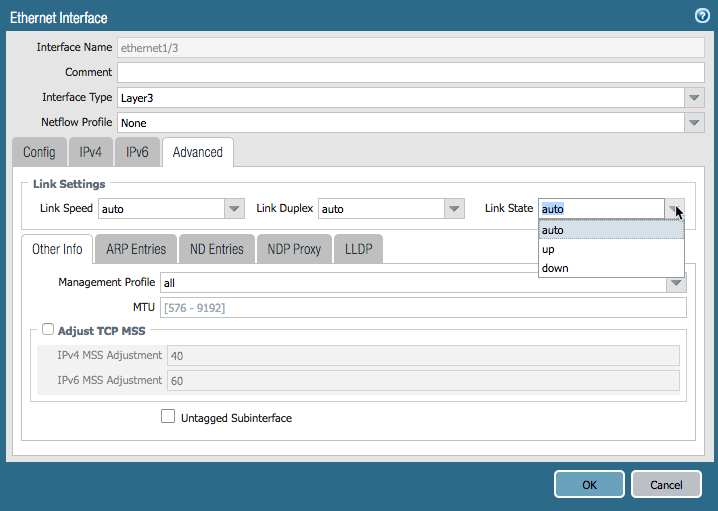This screenshot has width=718, height=511.
Task: Focus the Comment text field
Action: point(410,72)
